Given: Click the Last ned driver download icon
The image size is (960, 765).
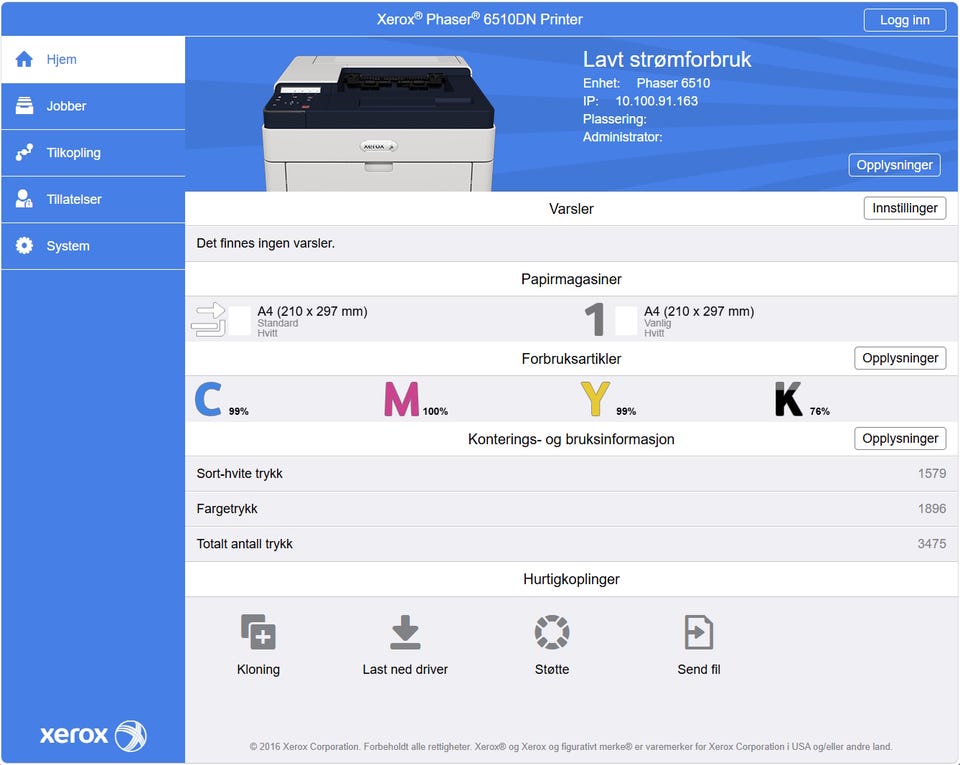Looking at the screenshot, I should [x=405, y=632].
